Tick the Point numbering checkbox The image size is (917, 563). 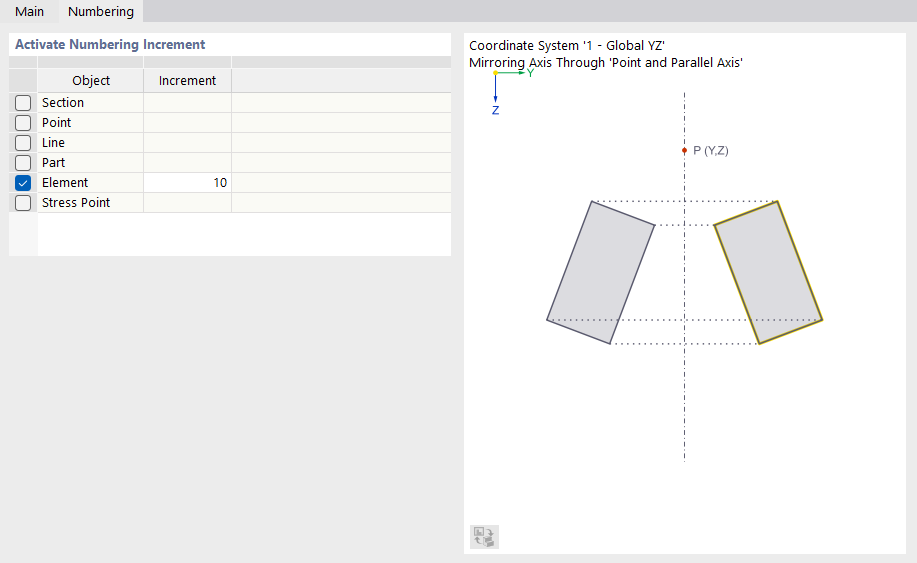pos(23,123)
